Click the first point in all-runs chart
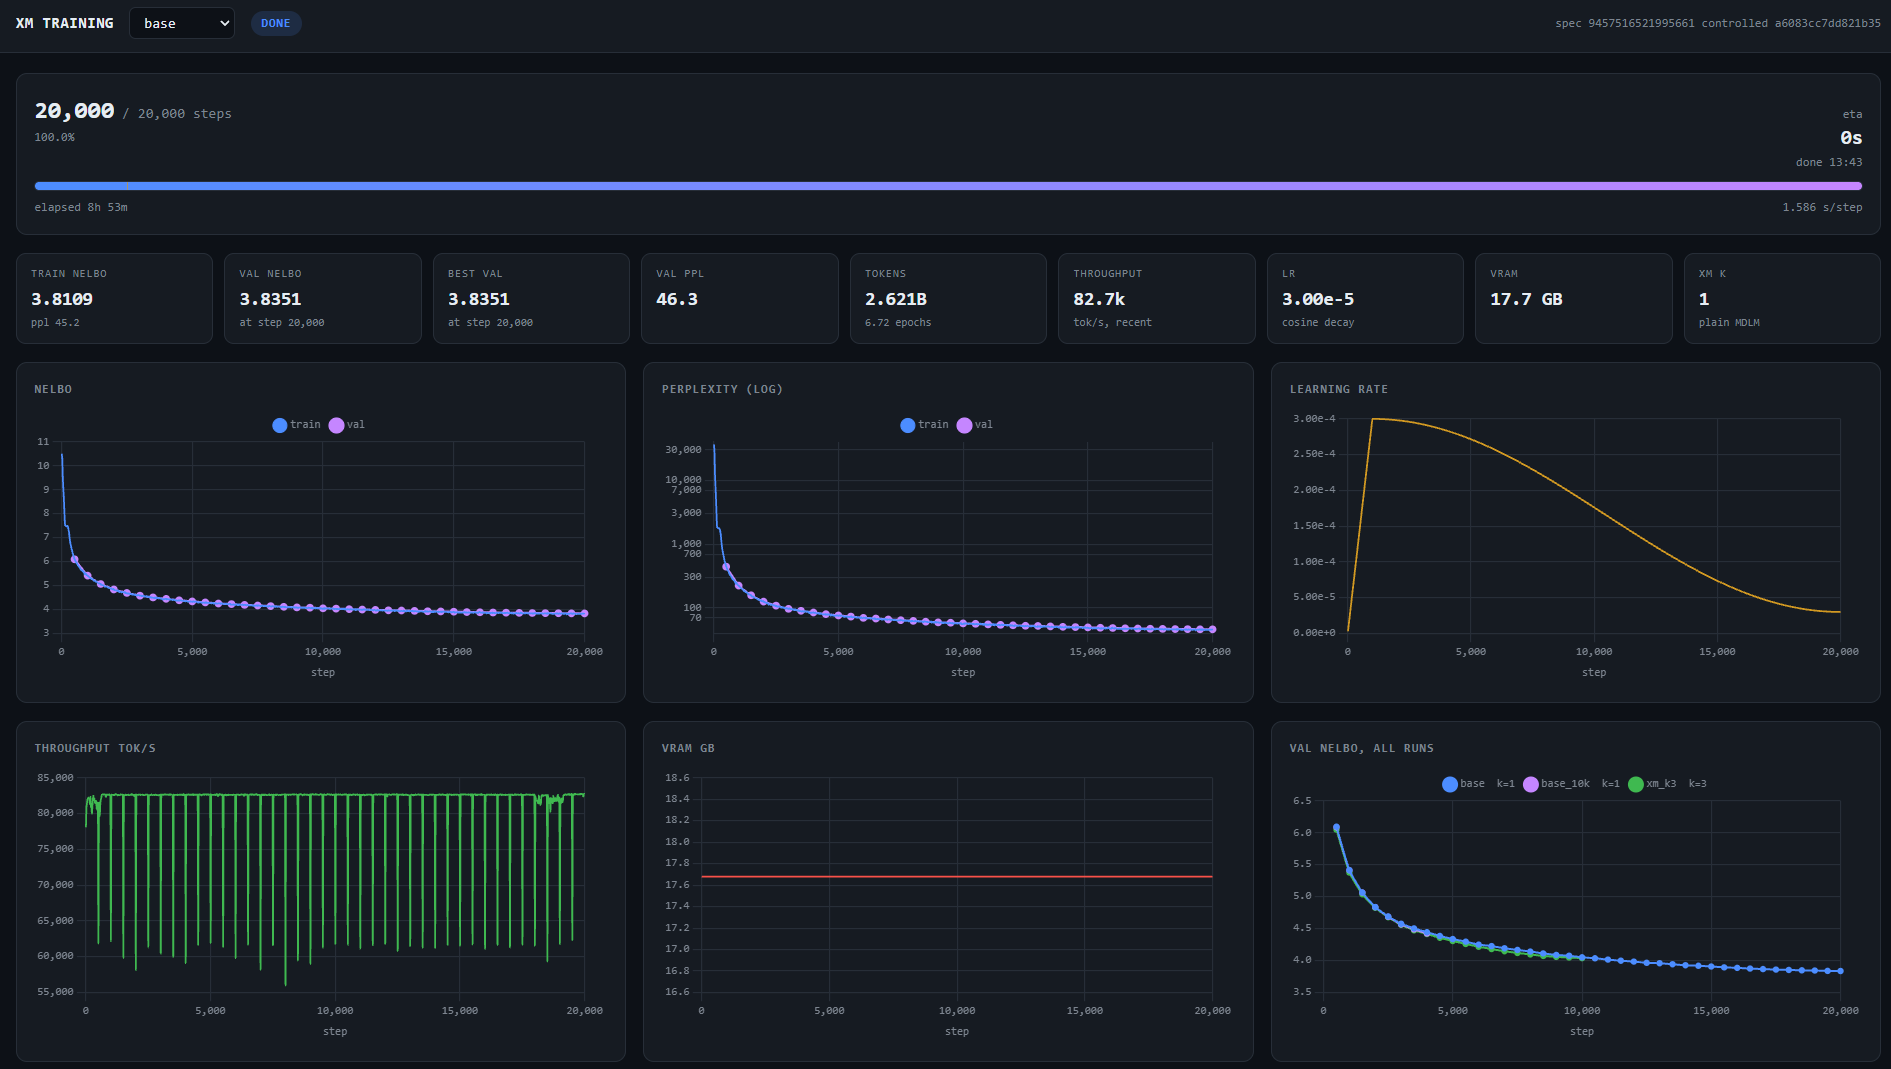 click(x=1336, y=828)
